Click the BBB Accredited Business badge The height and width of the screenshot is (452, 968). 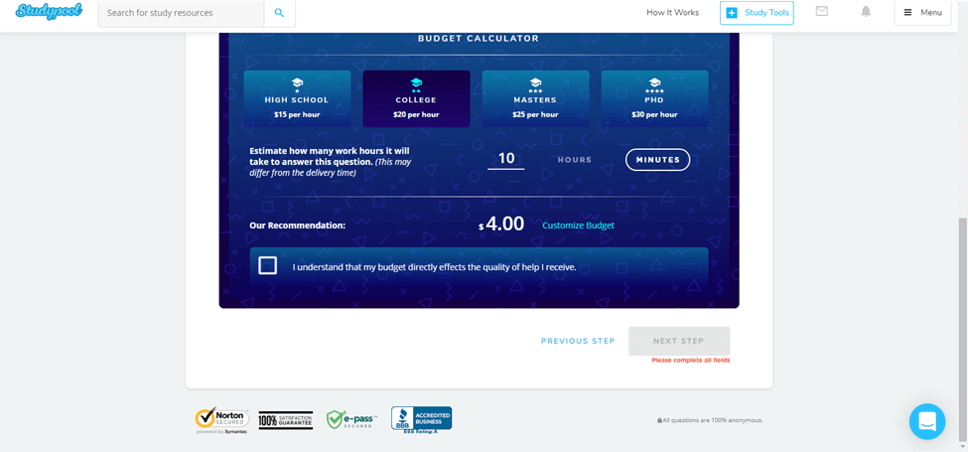[x=421, y=419]
